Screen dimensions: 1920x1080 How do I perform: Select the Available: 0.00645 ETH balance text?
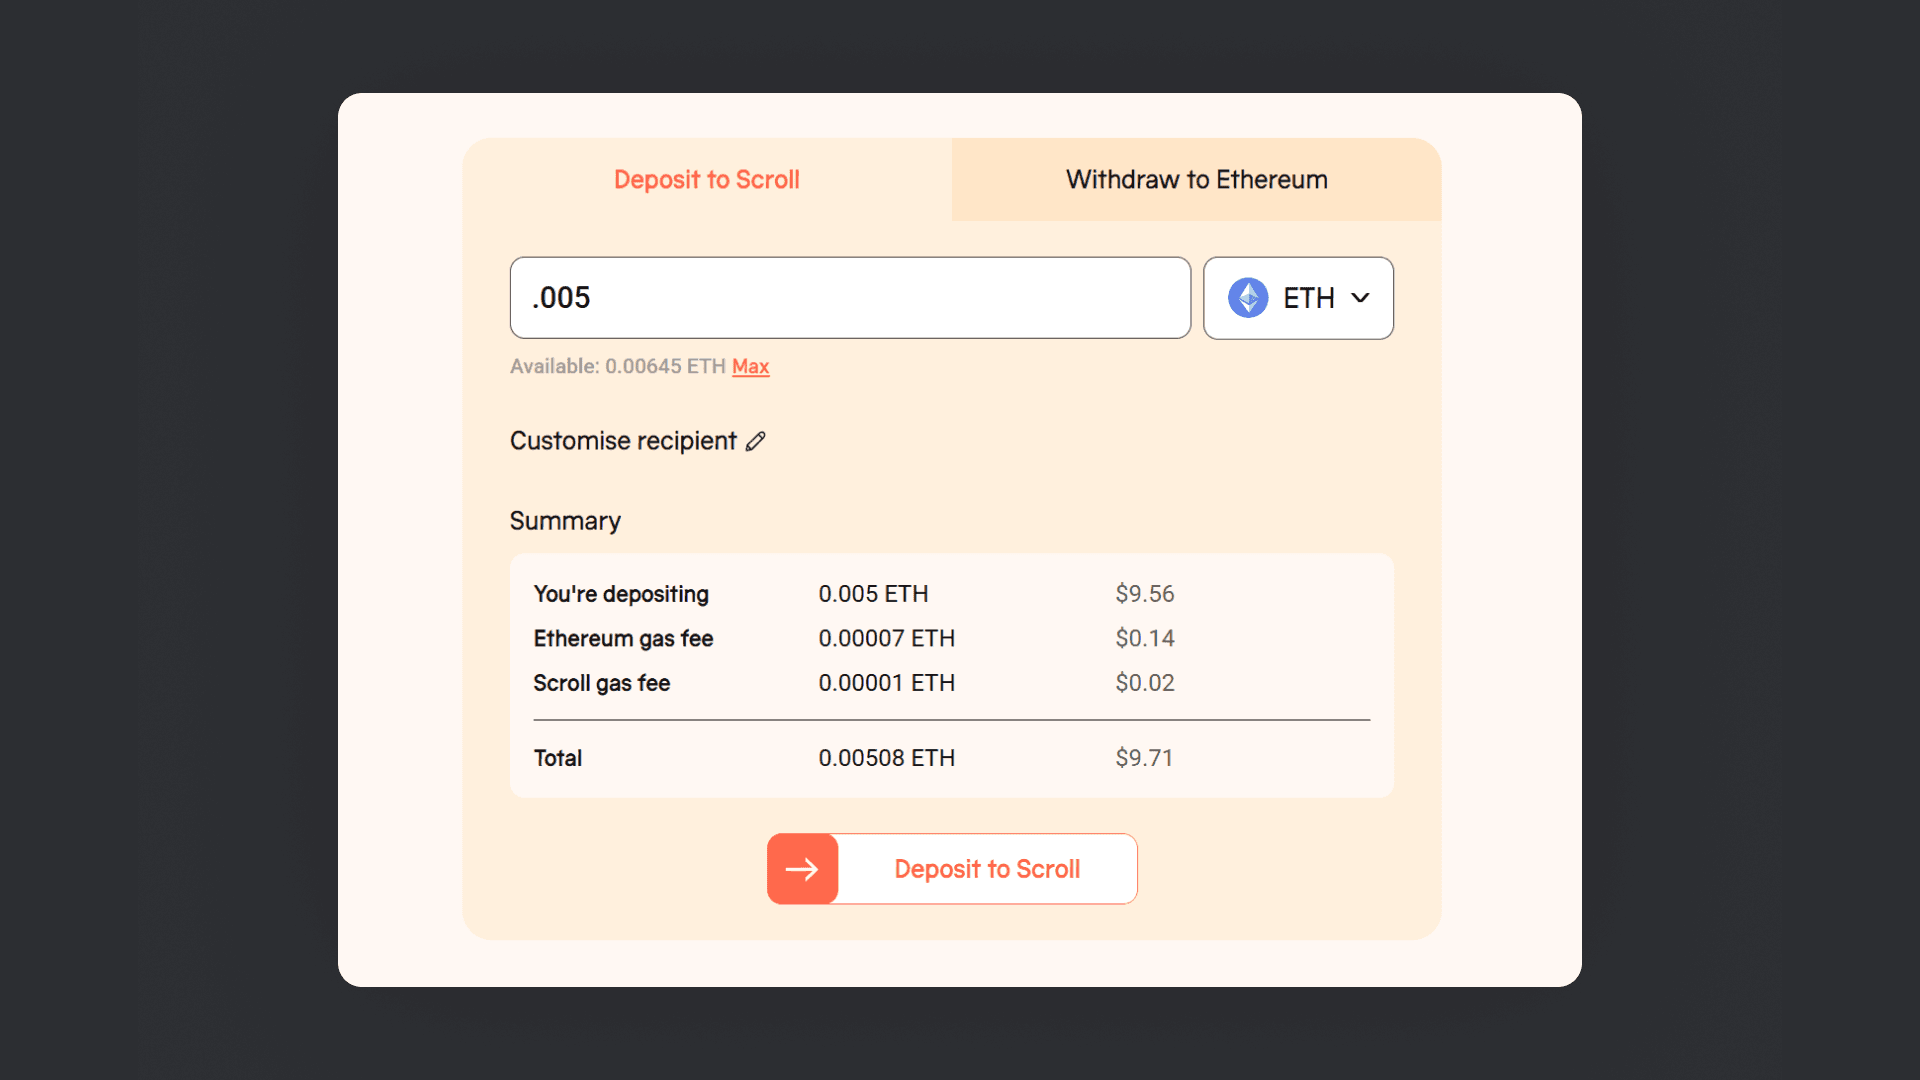click(x=617, y=366)
